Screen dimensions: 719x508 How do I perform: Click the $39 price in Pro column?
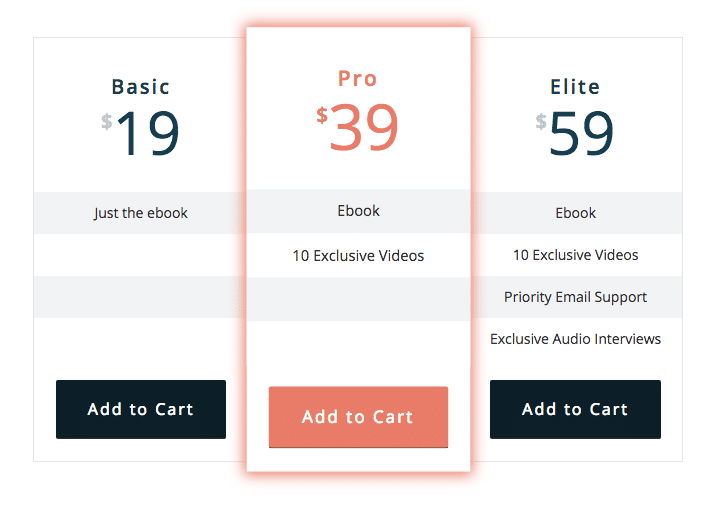click(358, 126)
